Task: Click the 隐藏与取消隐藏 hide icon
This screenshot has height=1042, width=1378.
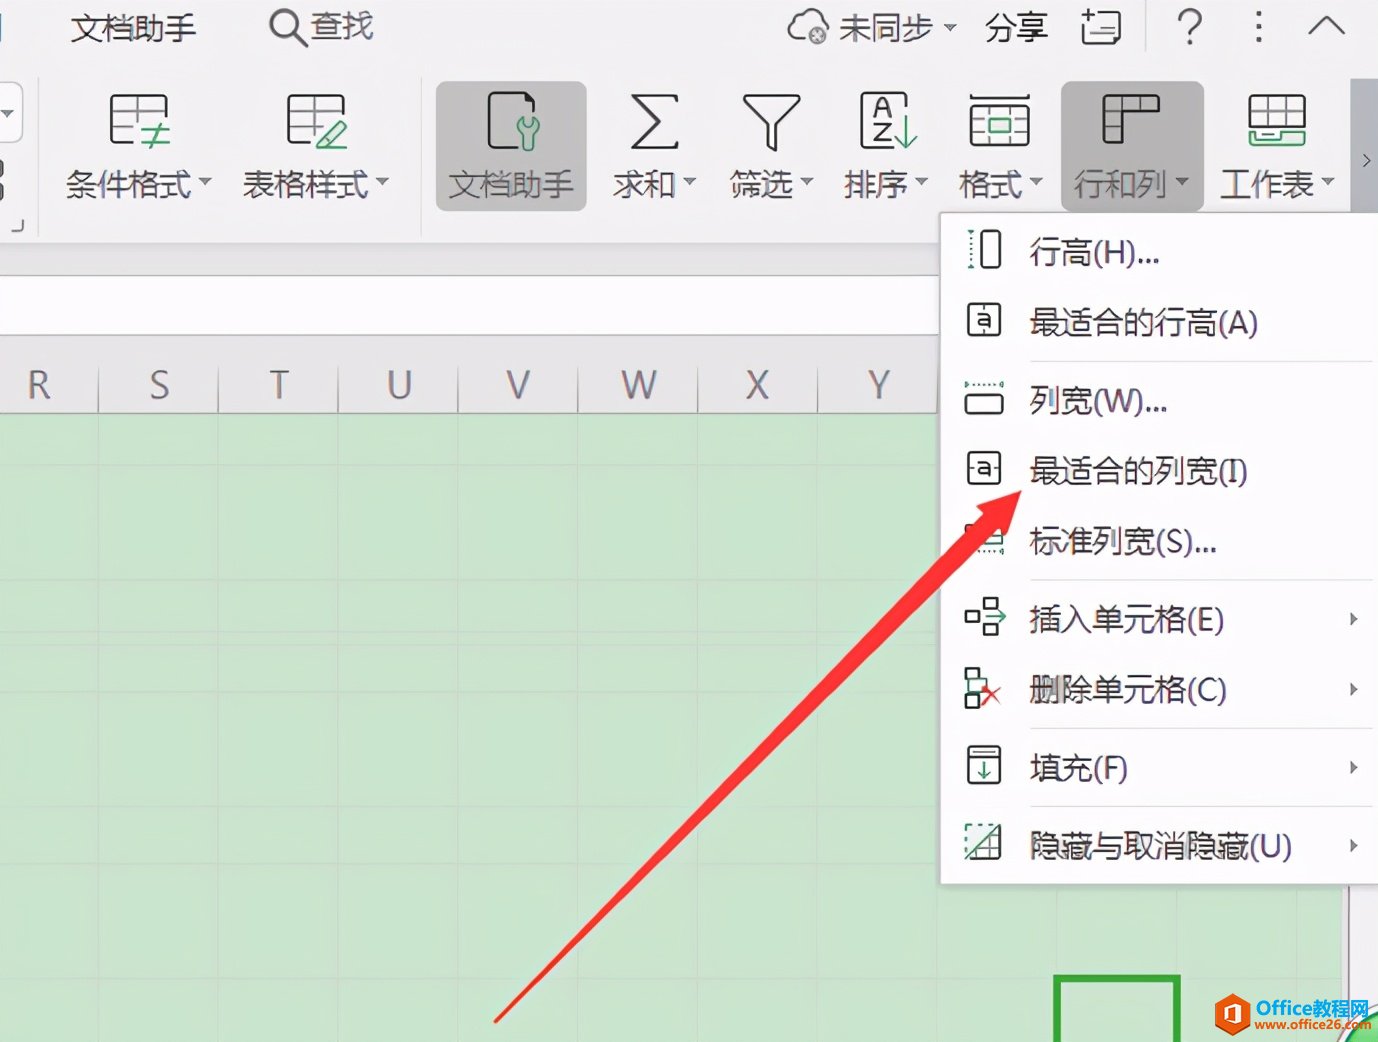Action: (x=983, y=842)
